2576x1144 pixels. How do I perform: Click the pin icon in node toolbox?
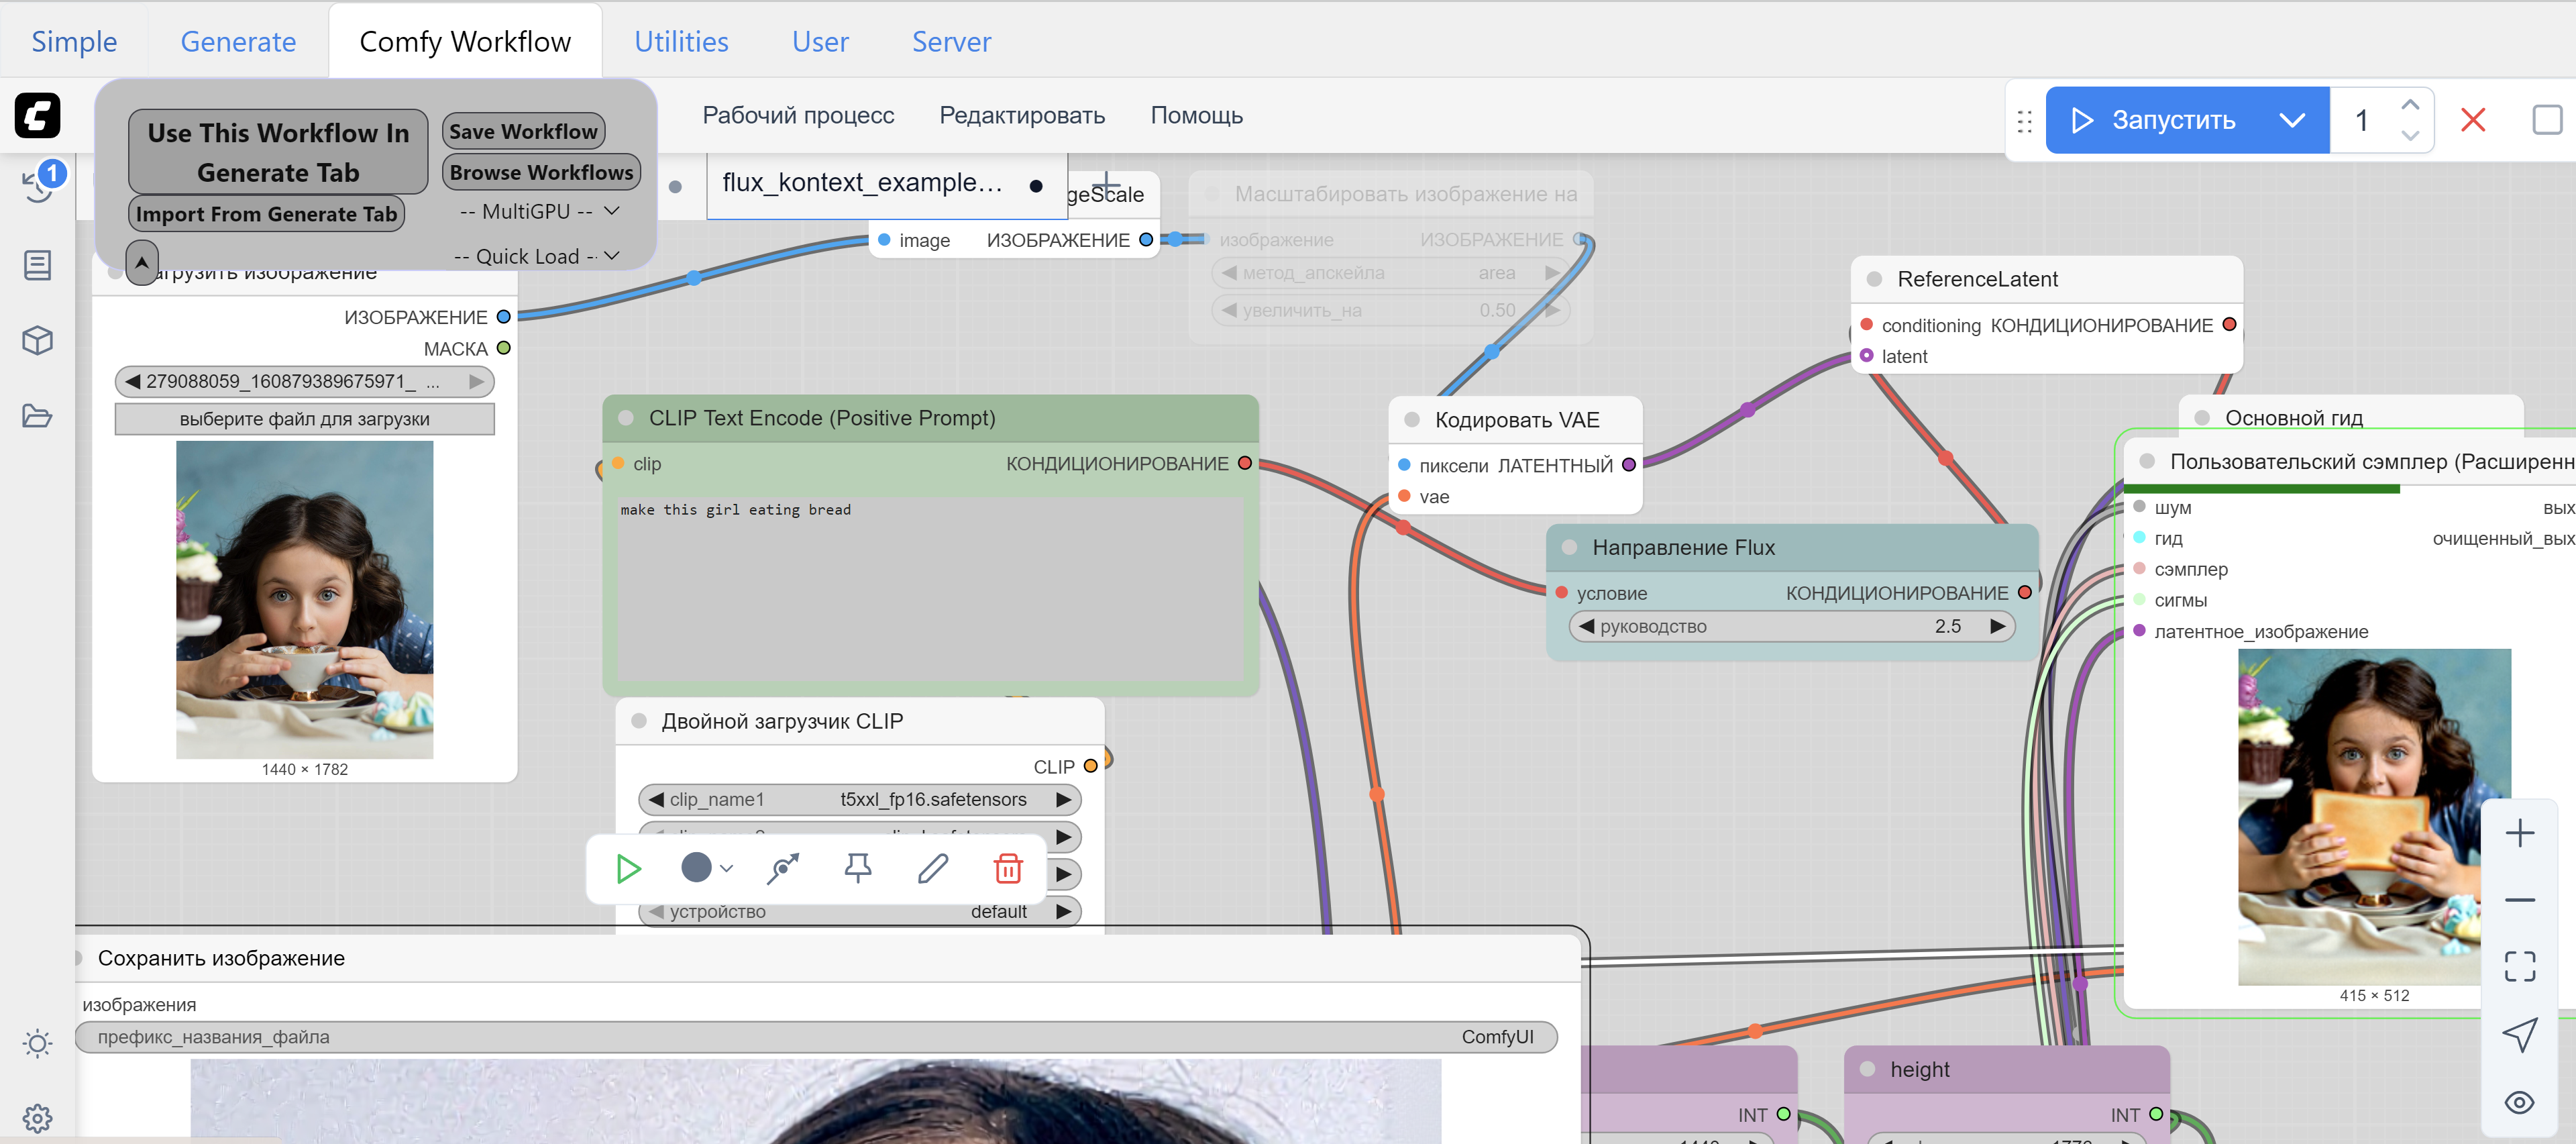pos(857,868)
